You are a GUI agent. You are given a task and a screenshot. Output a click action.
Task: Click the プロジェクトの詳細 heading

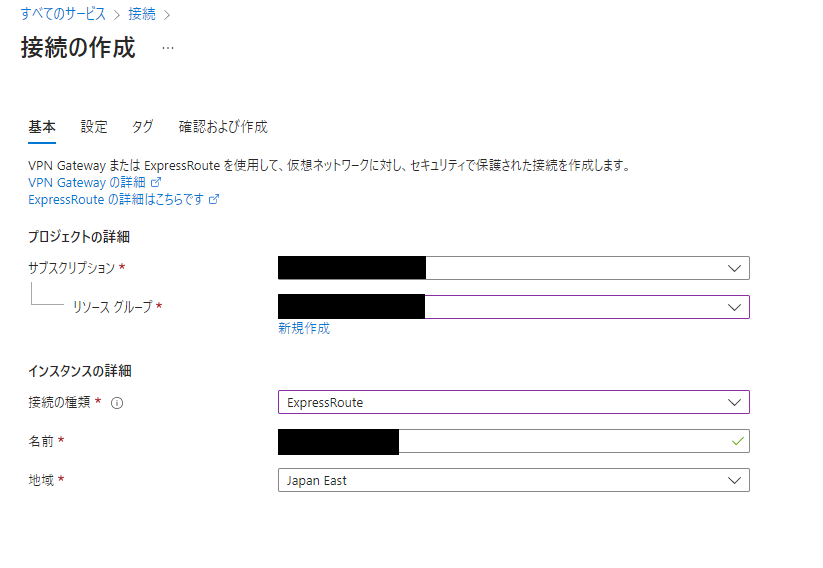(x=79, y=237)
